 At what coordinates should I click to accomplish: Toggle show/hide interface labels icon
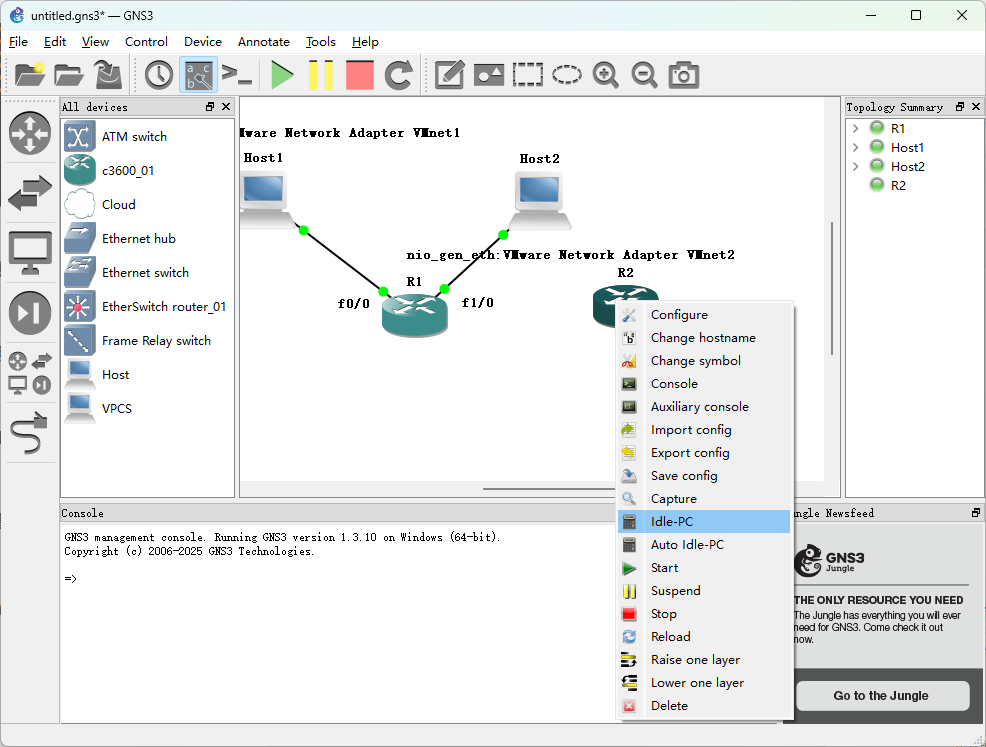tap(198, 75)
